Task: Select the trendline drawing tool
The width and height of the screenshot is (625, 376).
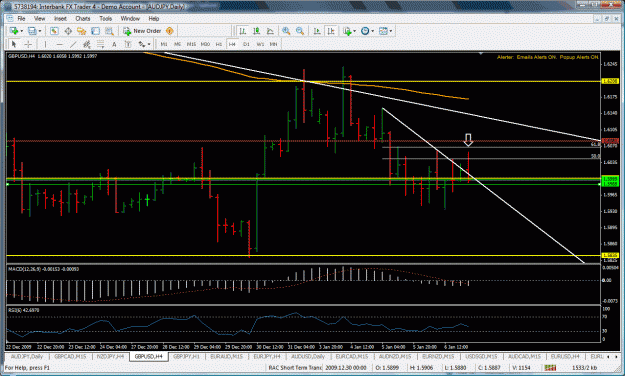Action: (x=73, y=44)
